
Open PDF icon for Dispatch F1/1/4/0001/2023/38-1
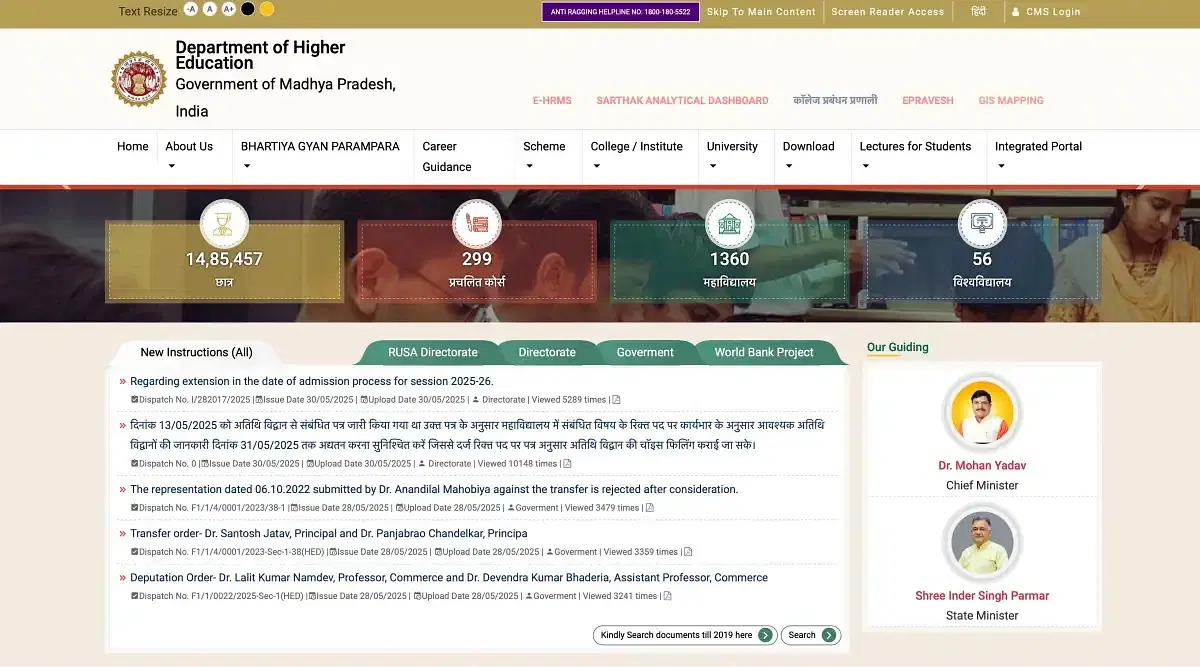(649, 507)
